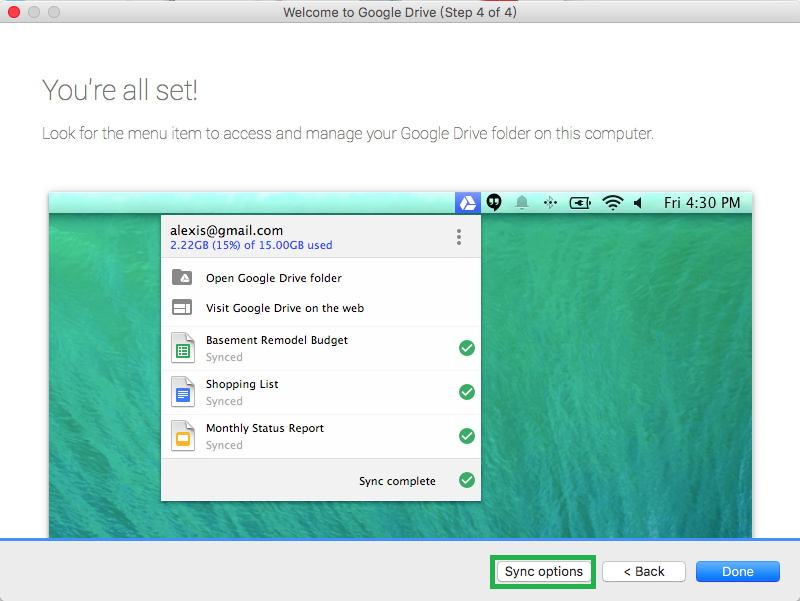Viewport: 800px width, 601px height.
Task: Click Synced status under Basement Remodel Budget
Action: click(x=224, y=357)
